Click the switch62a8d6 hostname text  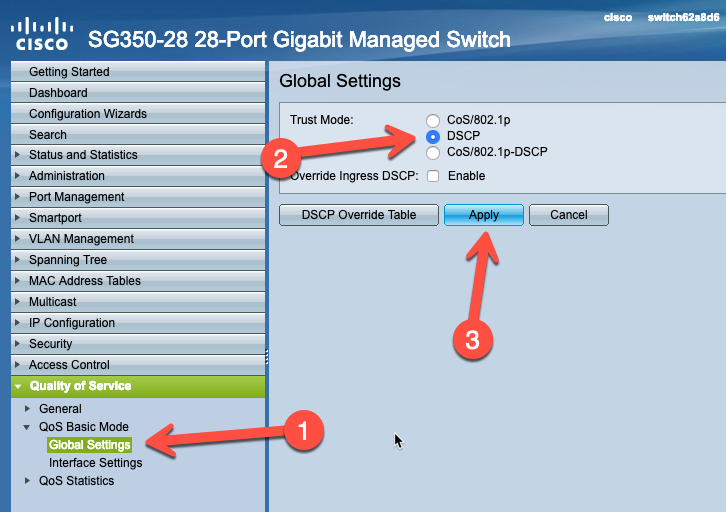pos(683,18)
